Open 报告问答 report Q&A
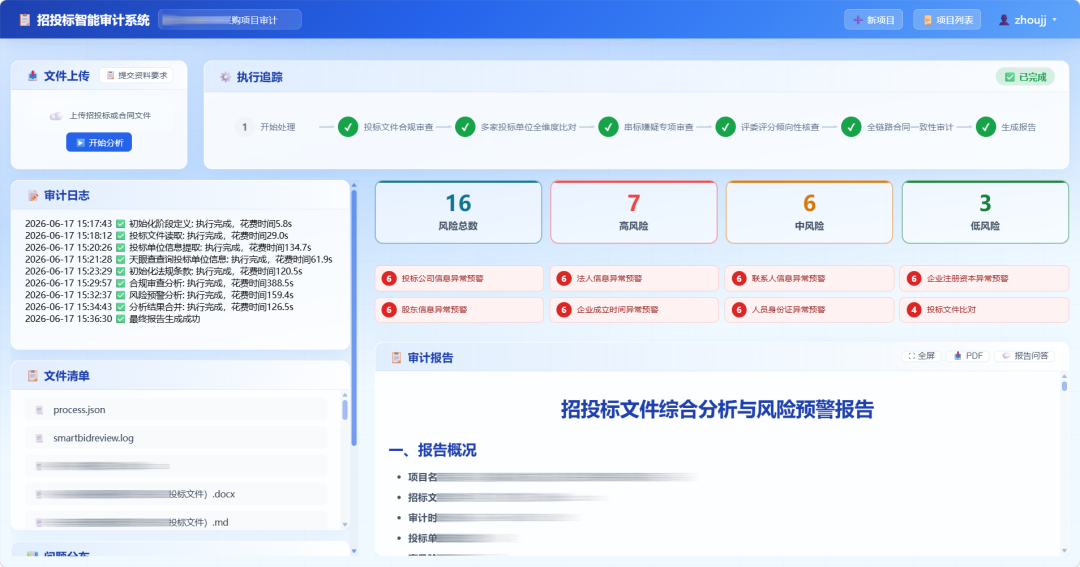This screenshot has height=567, width=1080. pos(1024,356)
